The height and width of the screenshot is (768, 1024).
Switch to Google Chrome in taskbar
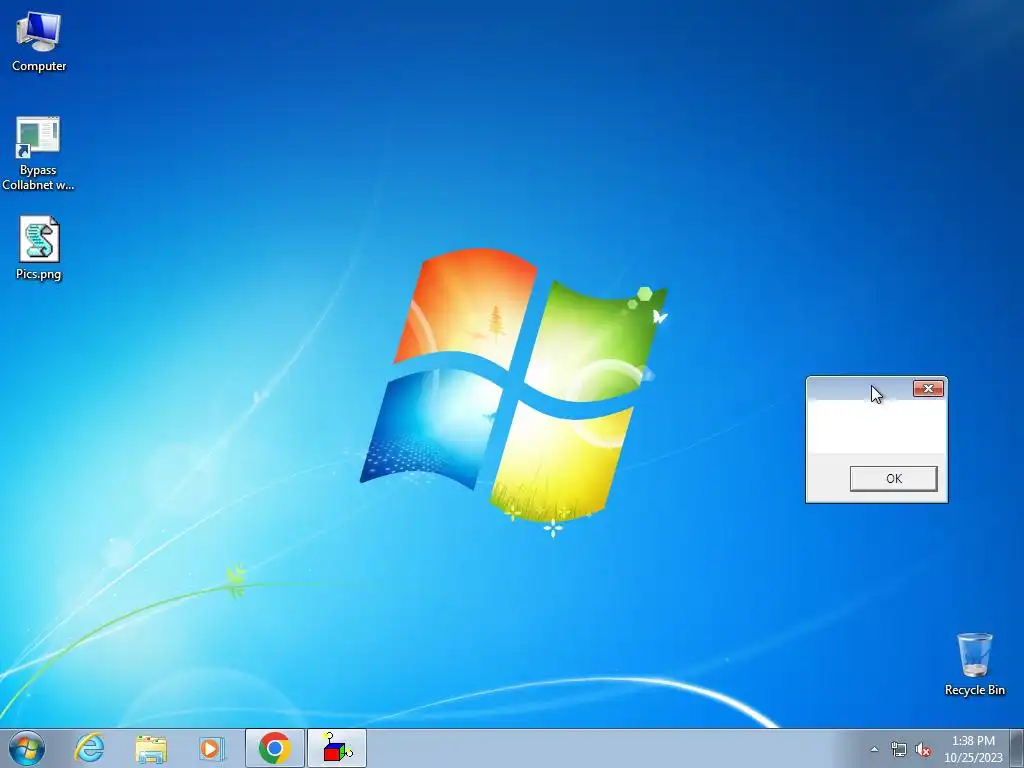point(274,748)
